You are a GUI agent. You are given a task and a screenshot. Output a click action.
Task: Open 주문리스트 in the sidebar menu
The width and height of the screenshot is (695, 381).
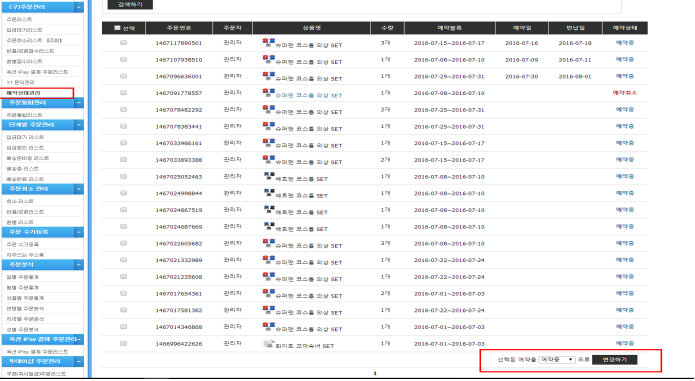[x=19, y=19]
